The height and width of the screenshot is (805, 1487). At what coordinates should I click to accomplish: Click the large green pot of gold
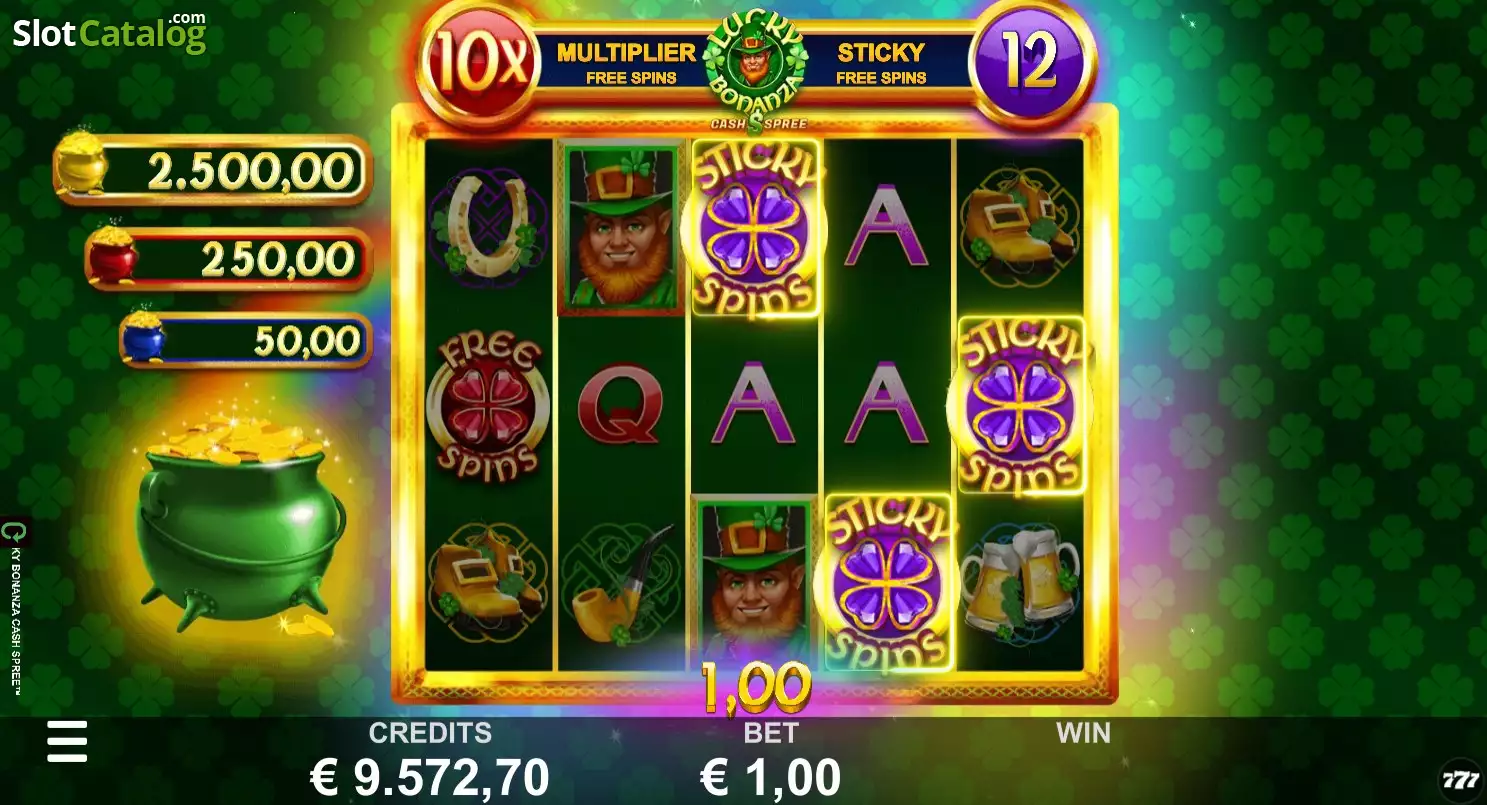(240, 525)
